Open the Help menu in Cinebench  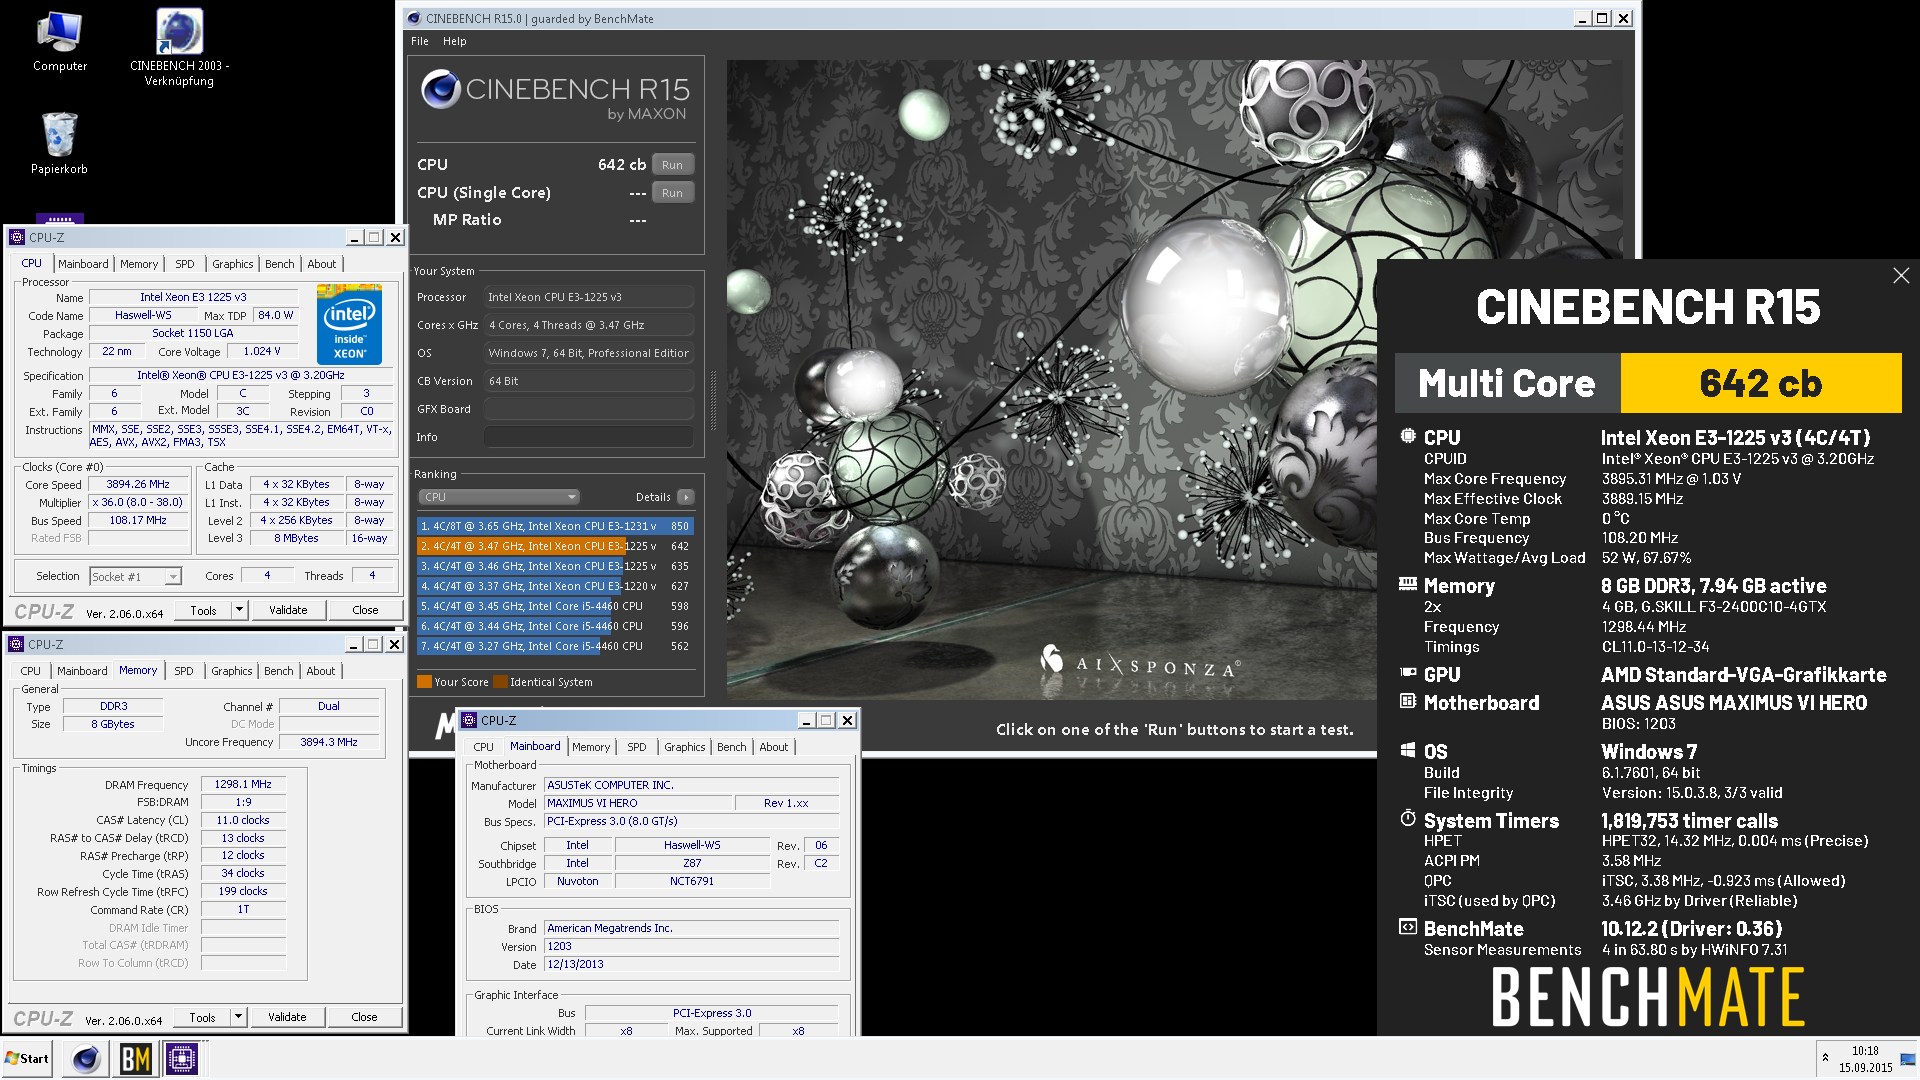pyautogui.click(x=455, y=41)
